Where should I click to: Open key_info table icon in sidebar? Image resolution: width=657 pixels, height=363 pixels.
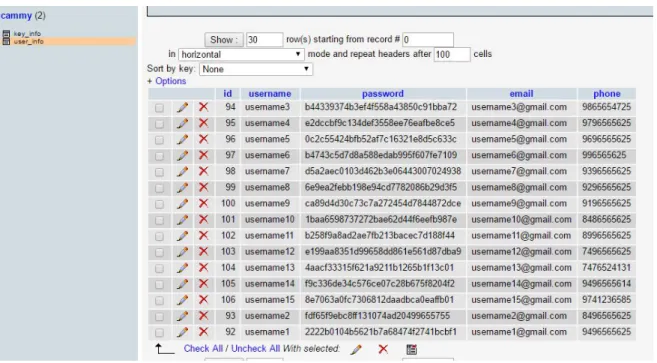[6, 34]
